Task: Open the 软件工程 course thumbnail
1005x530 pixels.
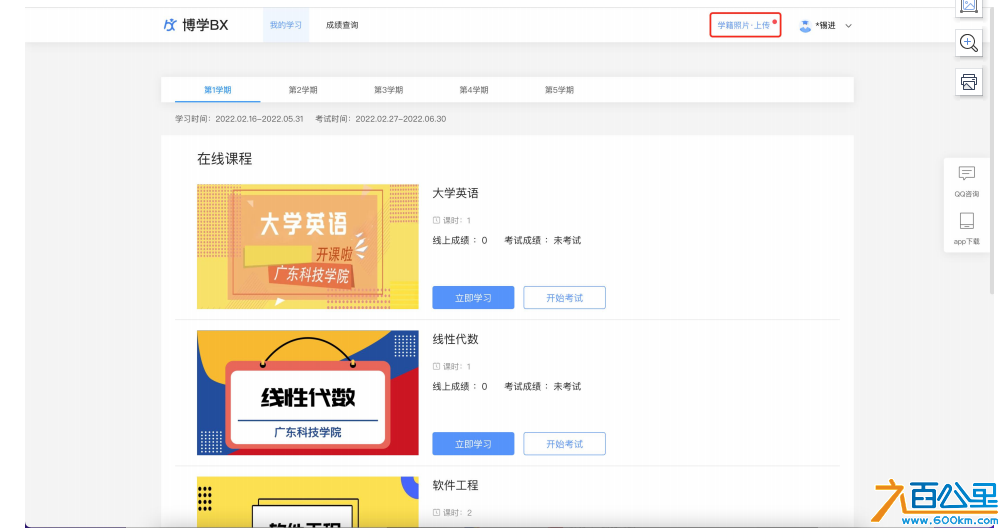Action: (308, 502)
